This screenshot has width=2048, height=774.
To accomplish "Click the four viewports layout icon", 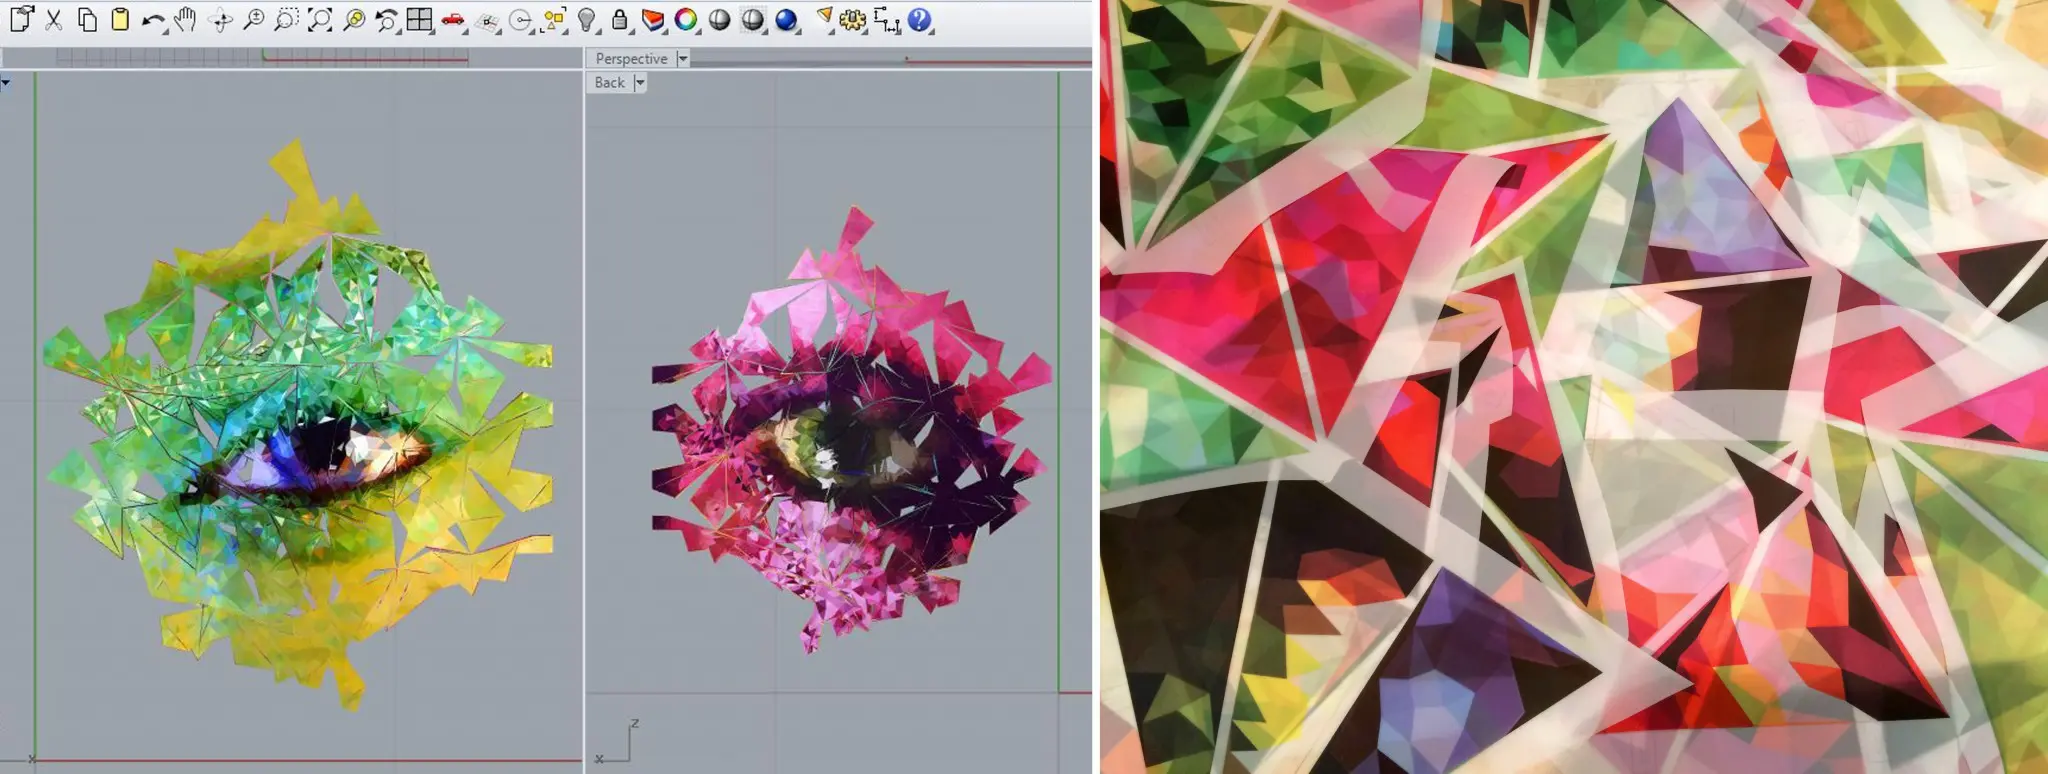I will 420,20.
